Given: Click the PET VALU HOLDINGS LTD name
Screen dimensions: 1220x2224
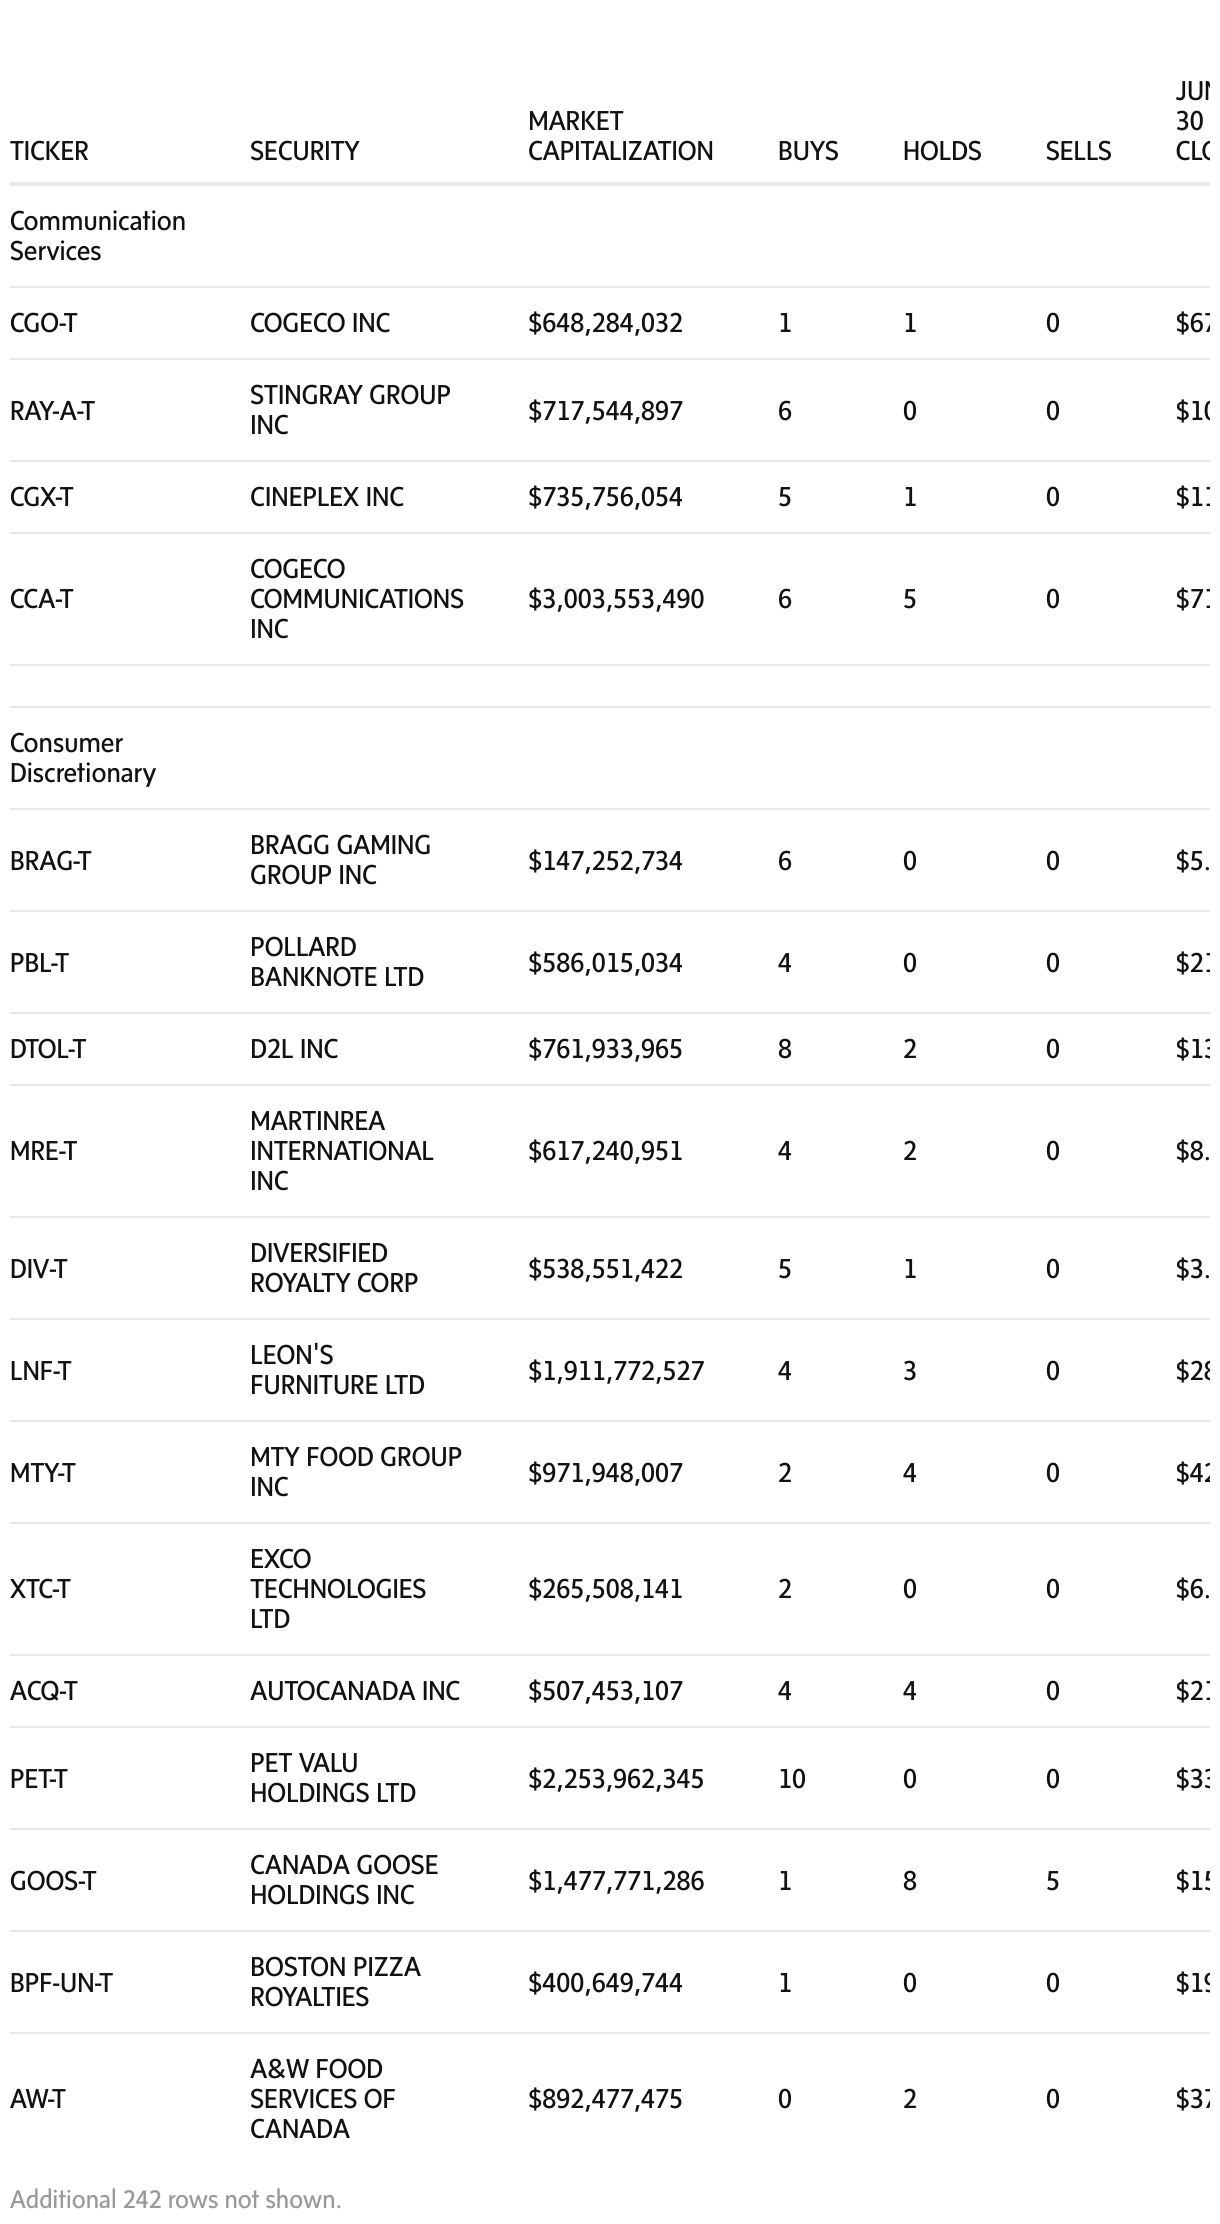Looking at the screenshot, I should click(x=332, y=1778).
